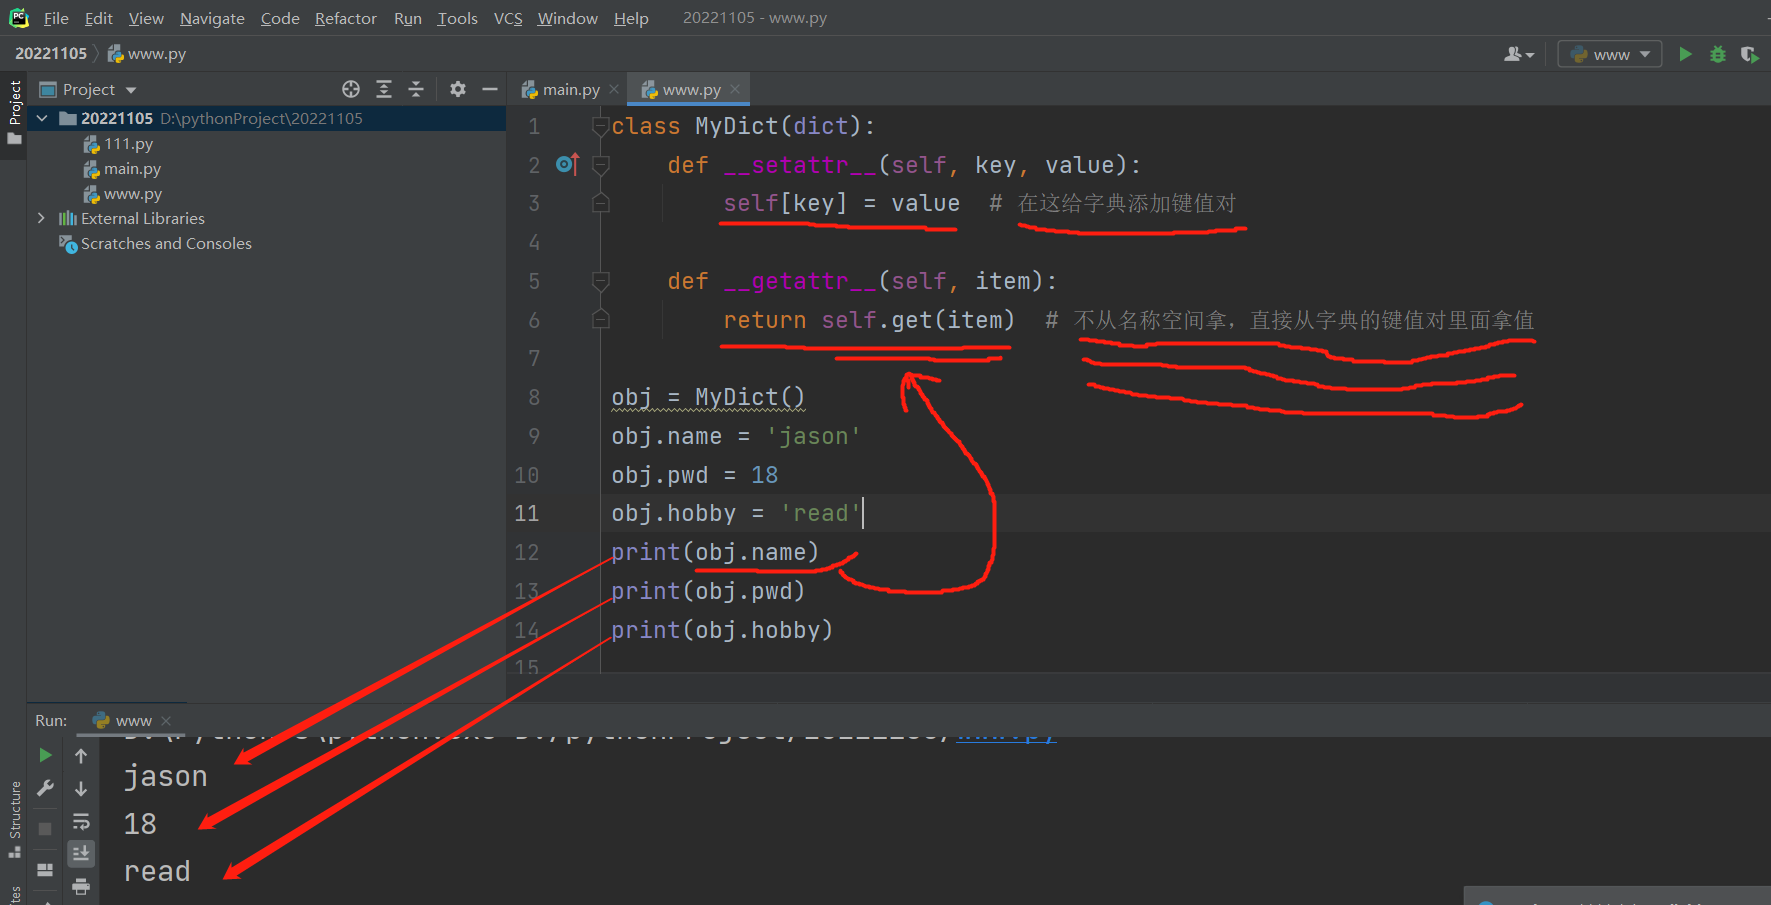Open the Refactor menu
The image size is (1771, 905).
pyautogui.click(x=345, y=18)
